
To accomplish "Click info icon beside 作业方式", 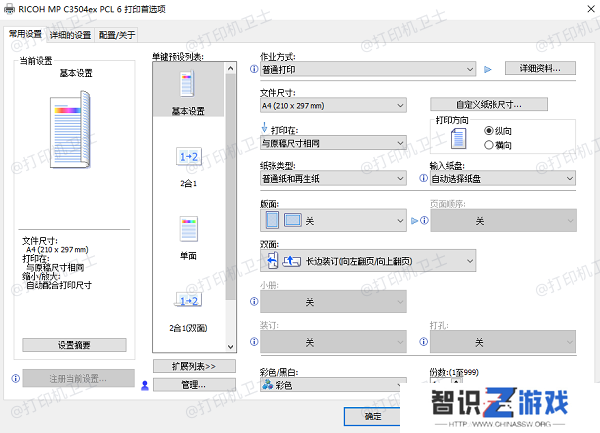I will pyautogui.click(x=254, y=69).
